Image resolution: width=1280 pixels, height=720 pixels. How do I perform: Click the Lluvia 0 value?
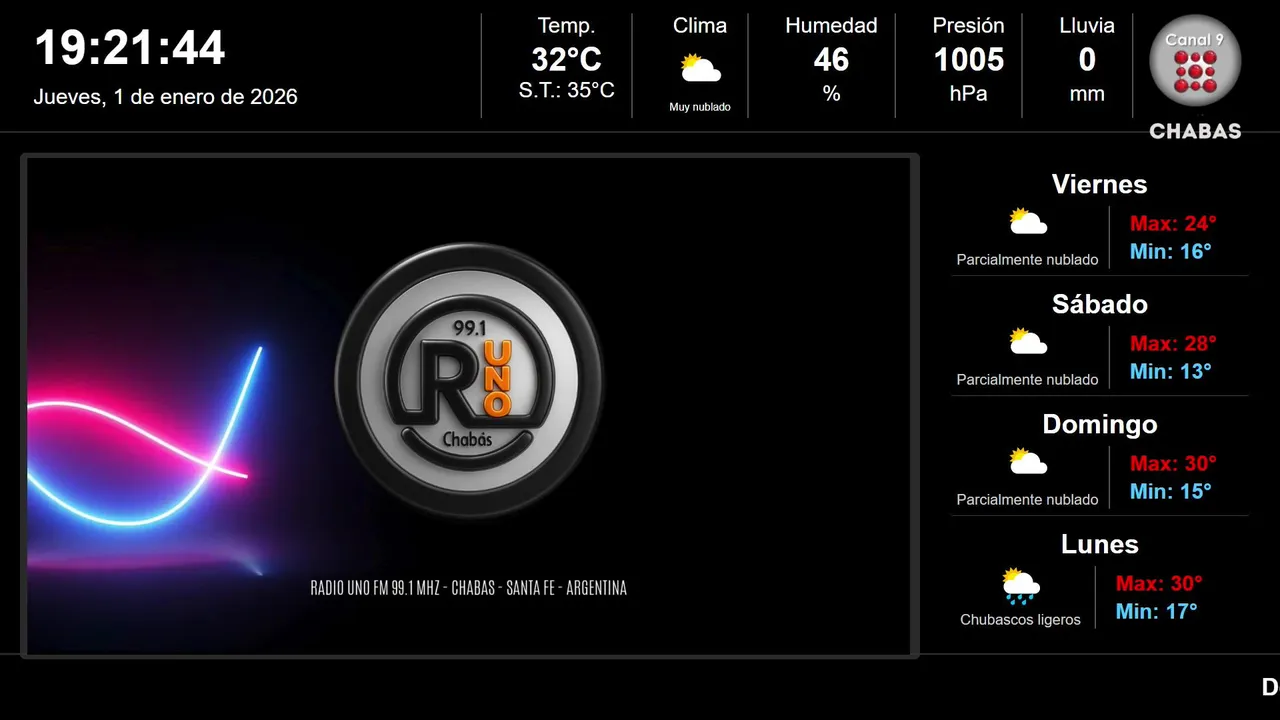pos(1087,60)
